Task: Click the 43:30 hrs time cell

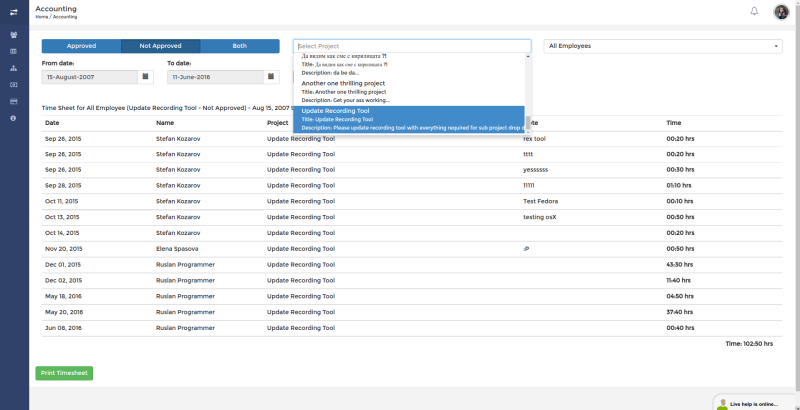Action: (680, 265)
